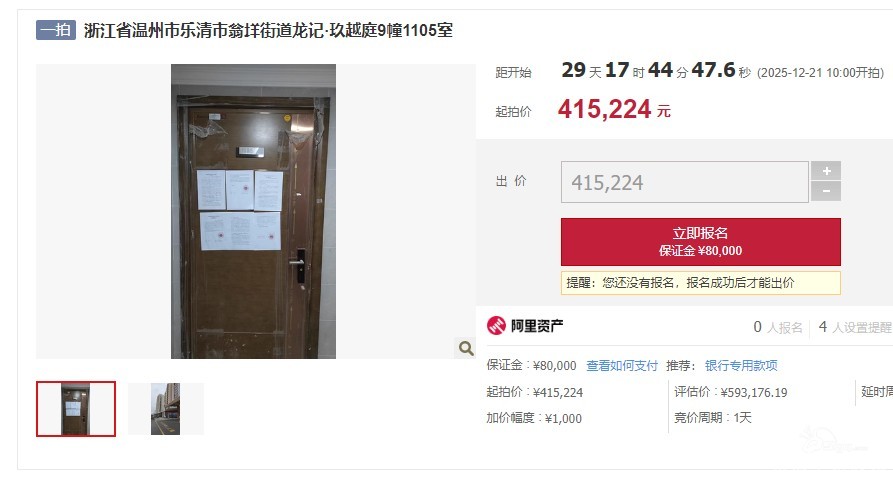Viewport: 893px width, 479px height.
Task: Click the 阿里资产 logo icon
Action: tap(496, 326)
